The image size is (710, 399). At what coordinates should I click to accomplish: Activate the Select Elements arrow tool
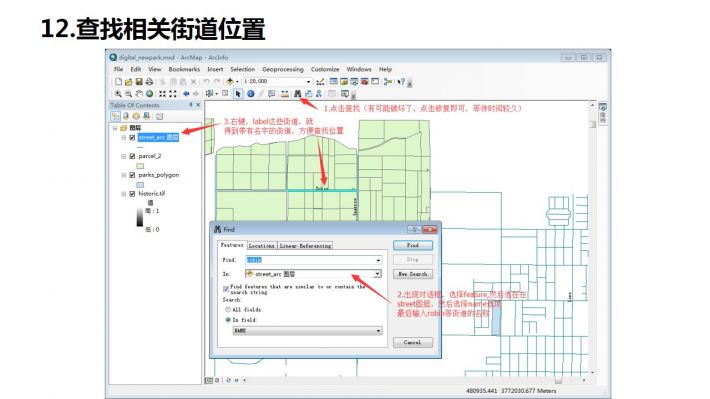coord(238,94)
